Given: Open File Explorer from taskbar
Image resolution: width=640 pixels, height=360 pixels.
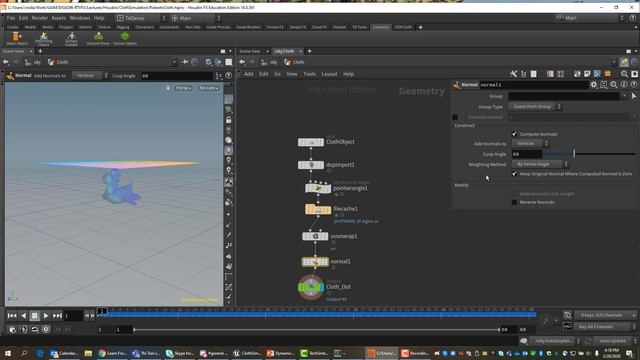Looking at the screenshot, I should coord(88,353).
